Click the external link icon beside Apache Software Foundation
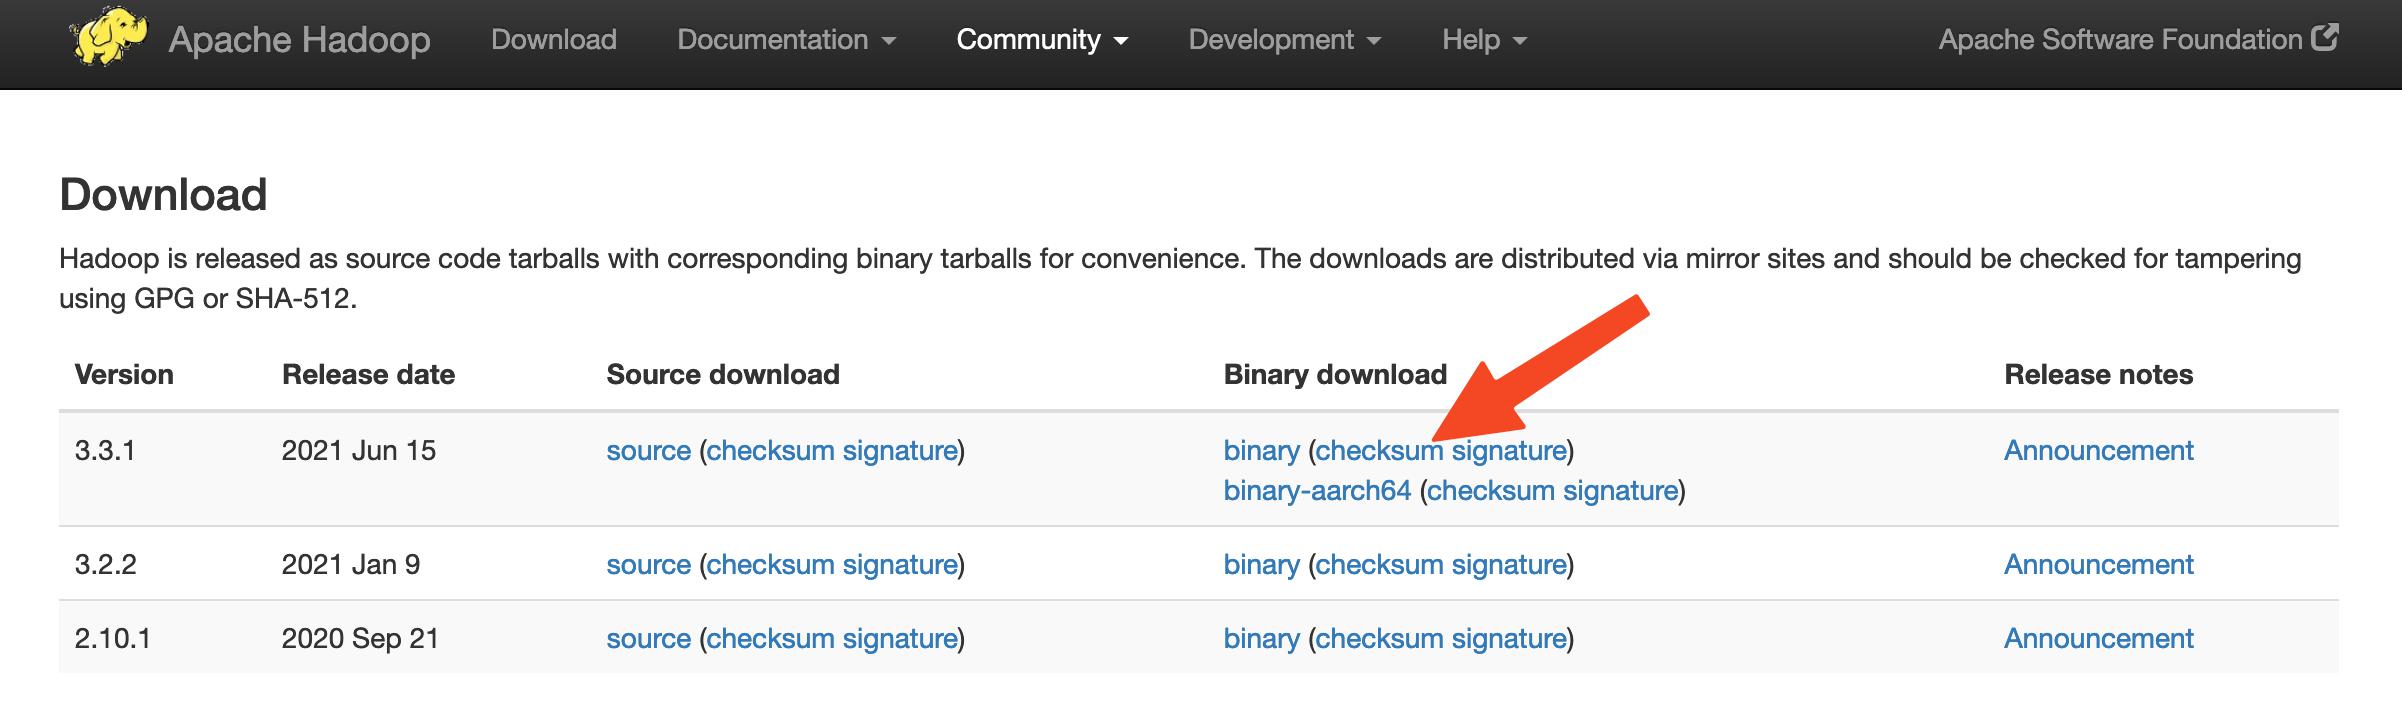This screenshot has width=2402, height=708. [x=2325, y=38]
